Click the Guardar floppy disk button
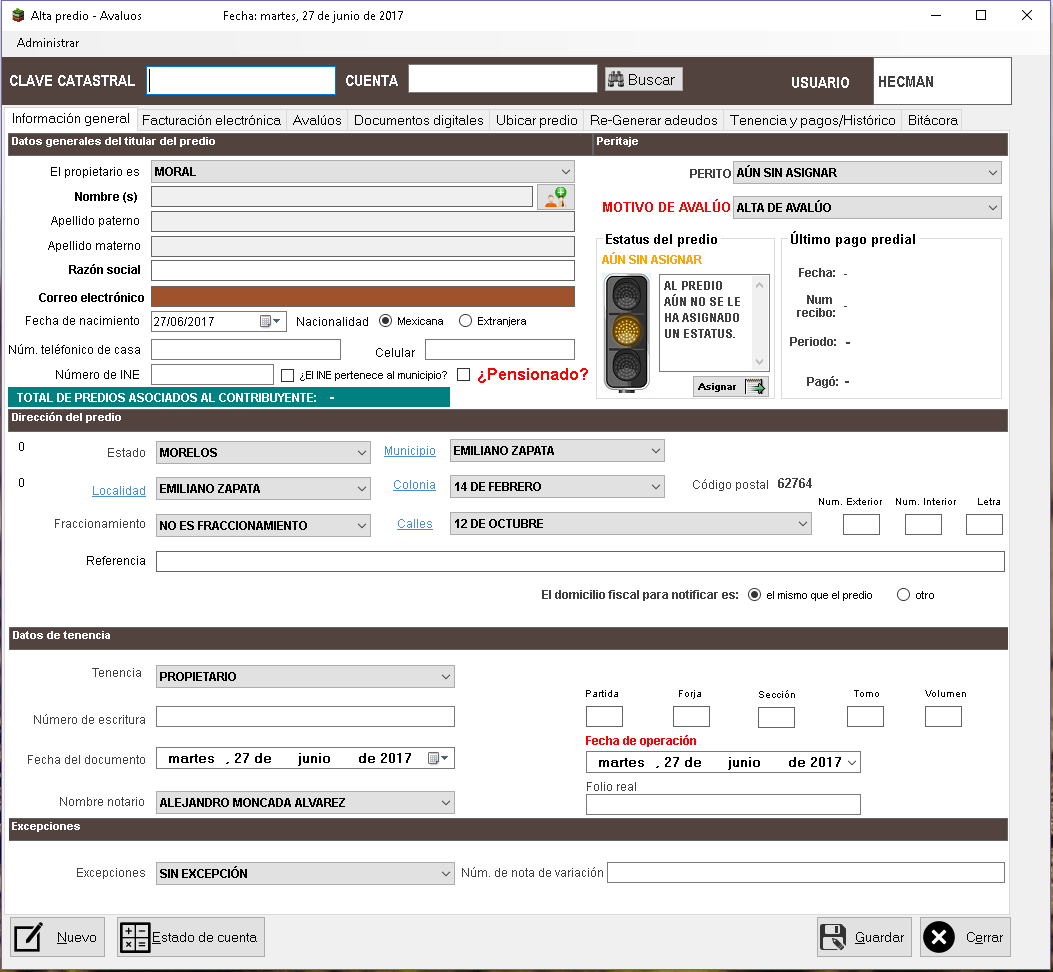1053x972 pixels. [864, 937]
